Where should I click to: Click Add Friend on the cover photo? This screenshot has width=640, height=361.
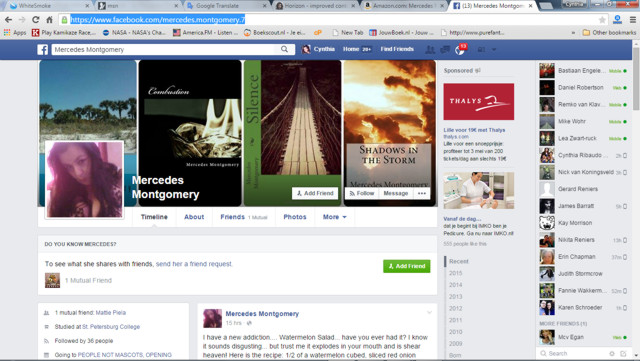(x=315, y=193)
